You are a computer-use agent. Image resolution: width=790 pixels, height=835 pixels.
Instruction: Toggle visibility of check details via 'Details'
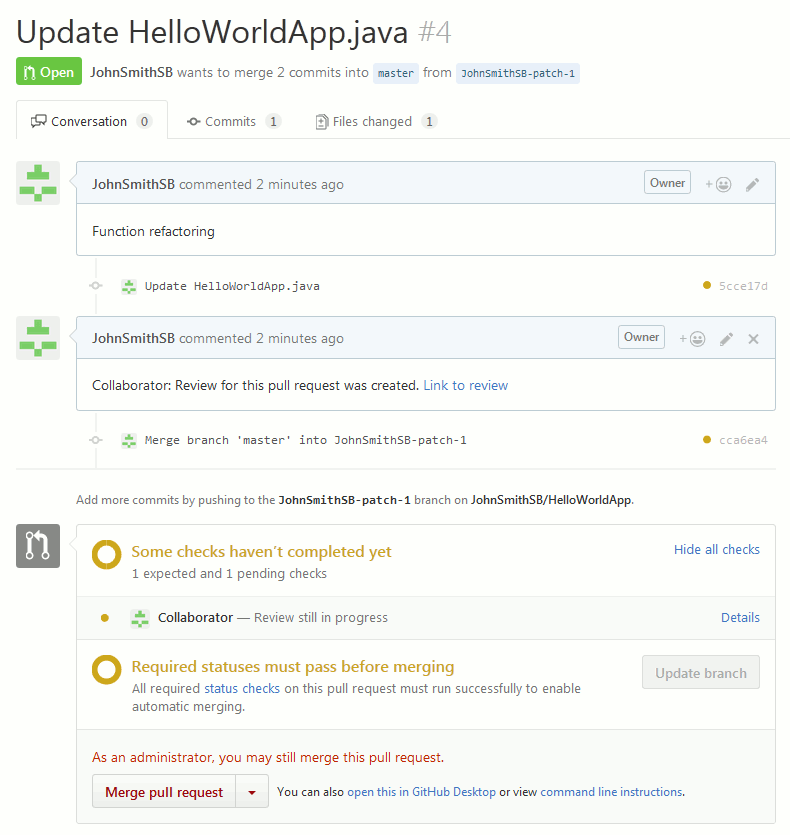[740, 617]
